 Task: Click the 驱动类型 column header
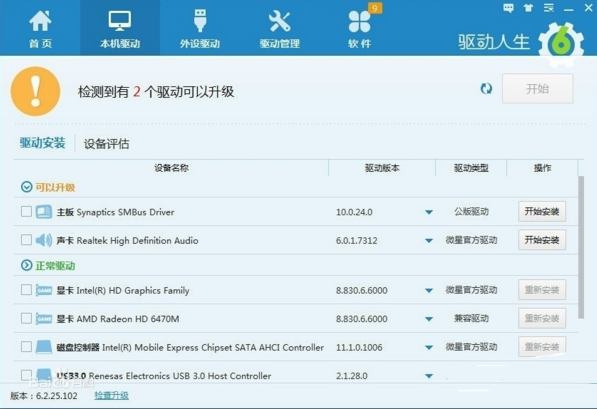point(471,168)
